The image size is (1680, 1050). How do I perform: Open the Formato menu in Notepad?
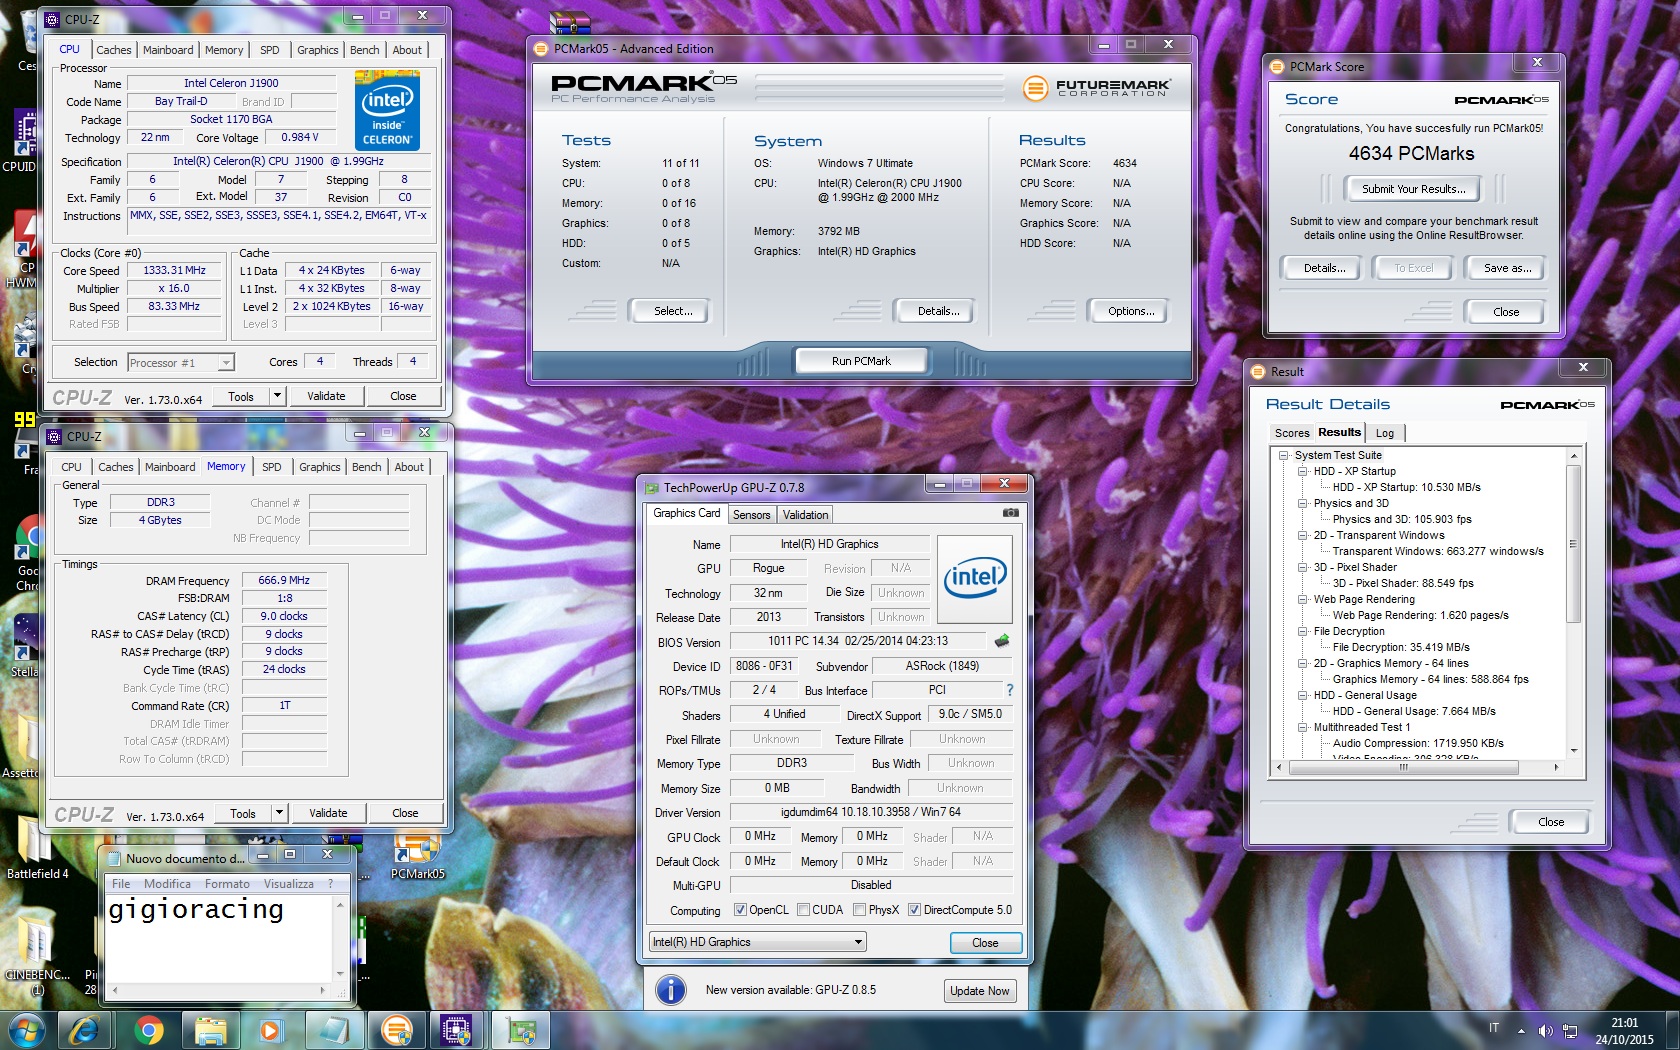[x=227, y=884]
